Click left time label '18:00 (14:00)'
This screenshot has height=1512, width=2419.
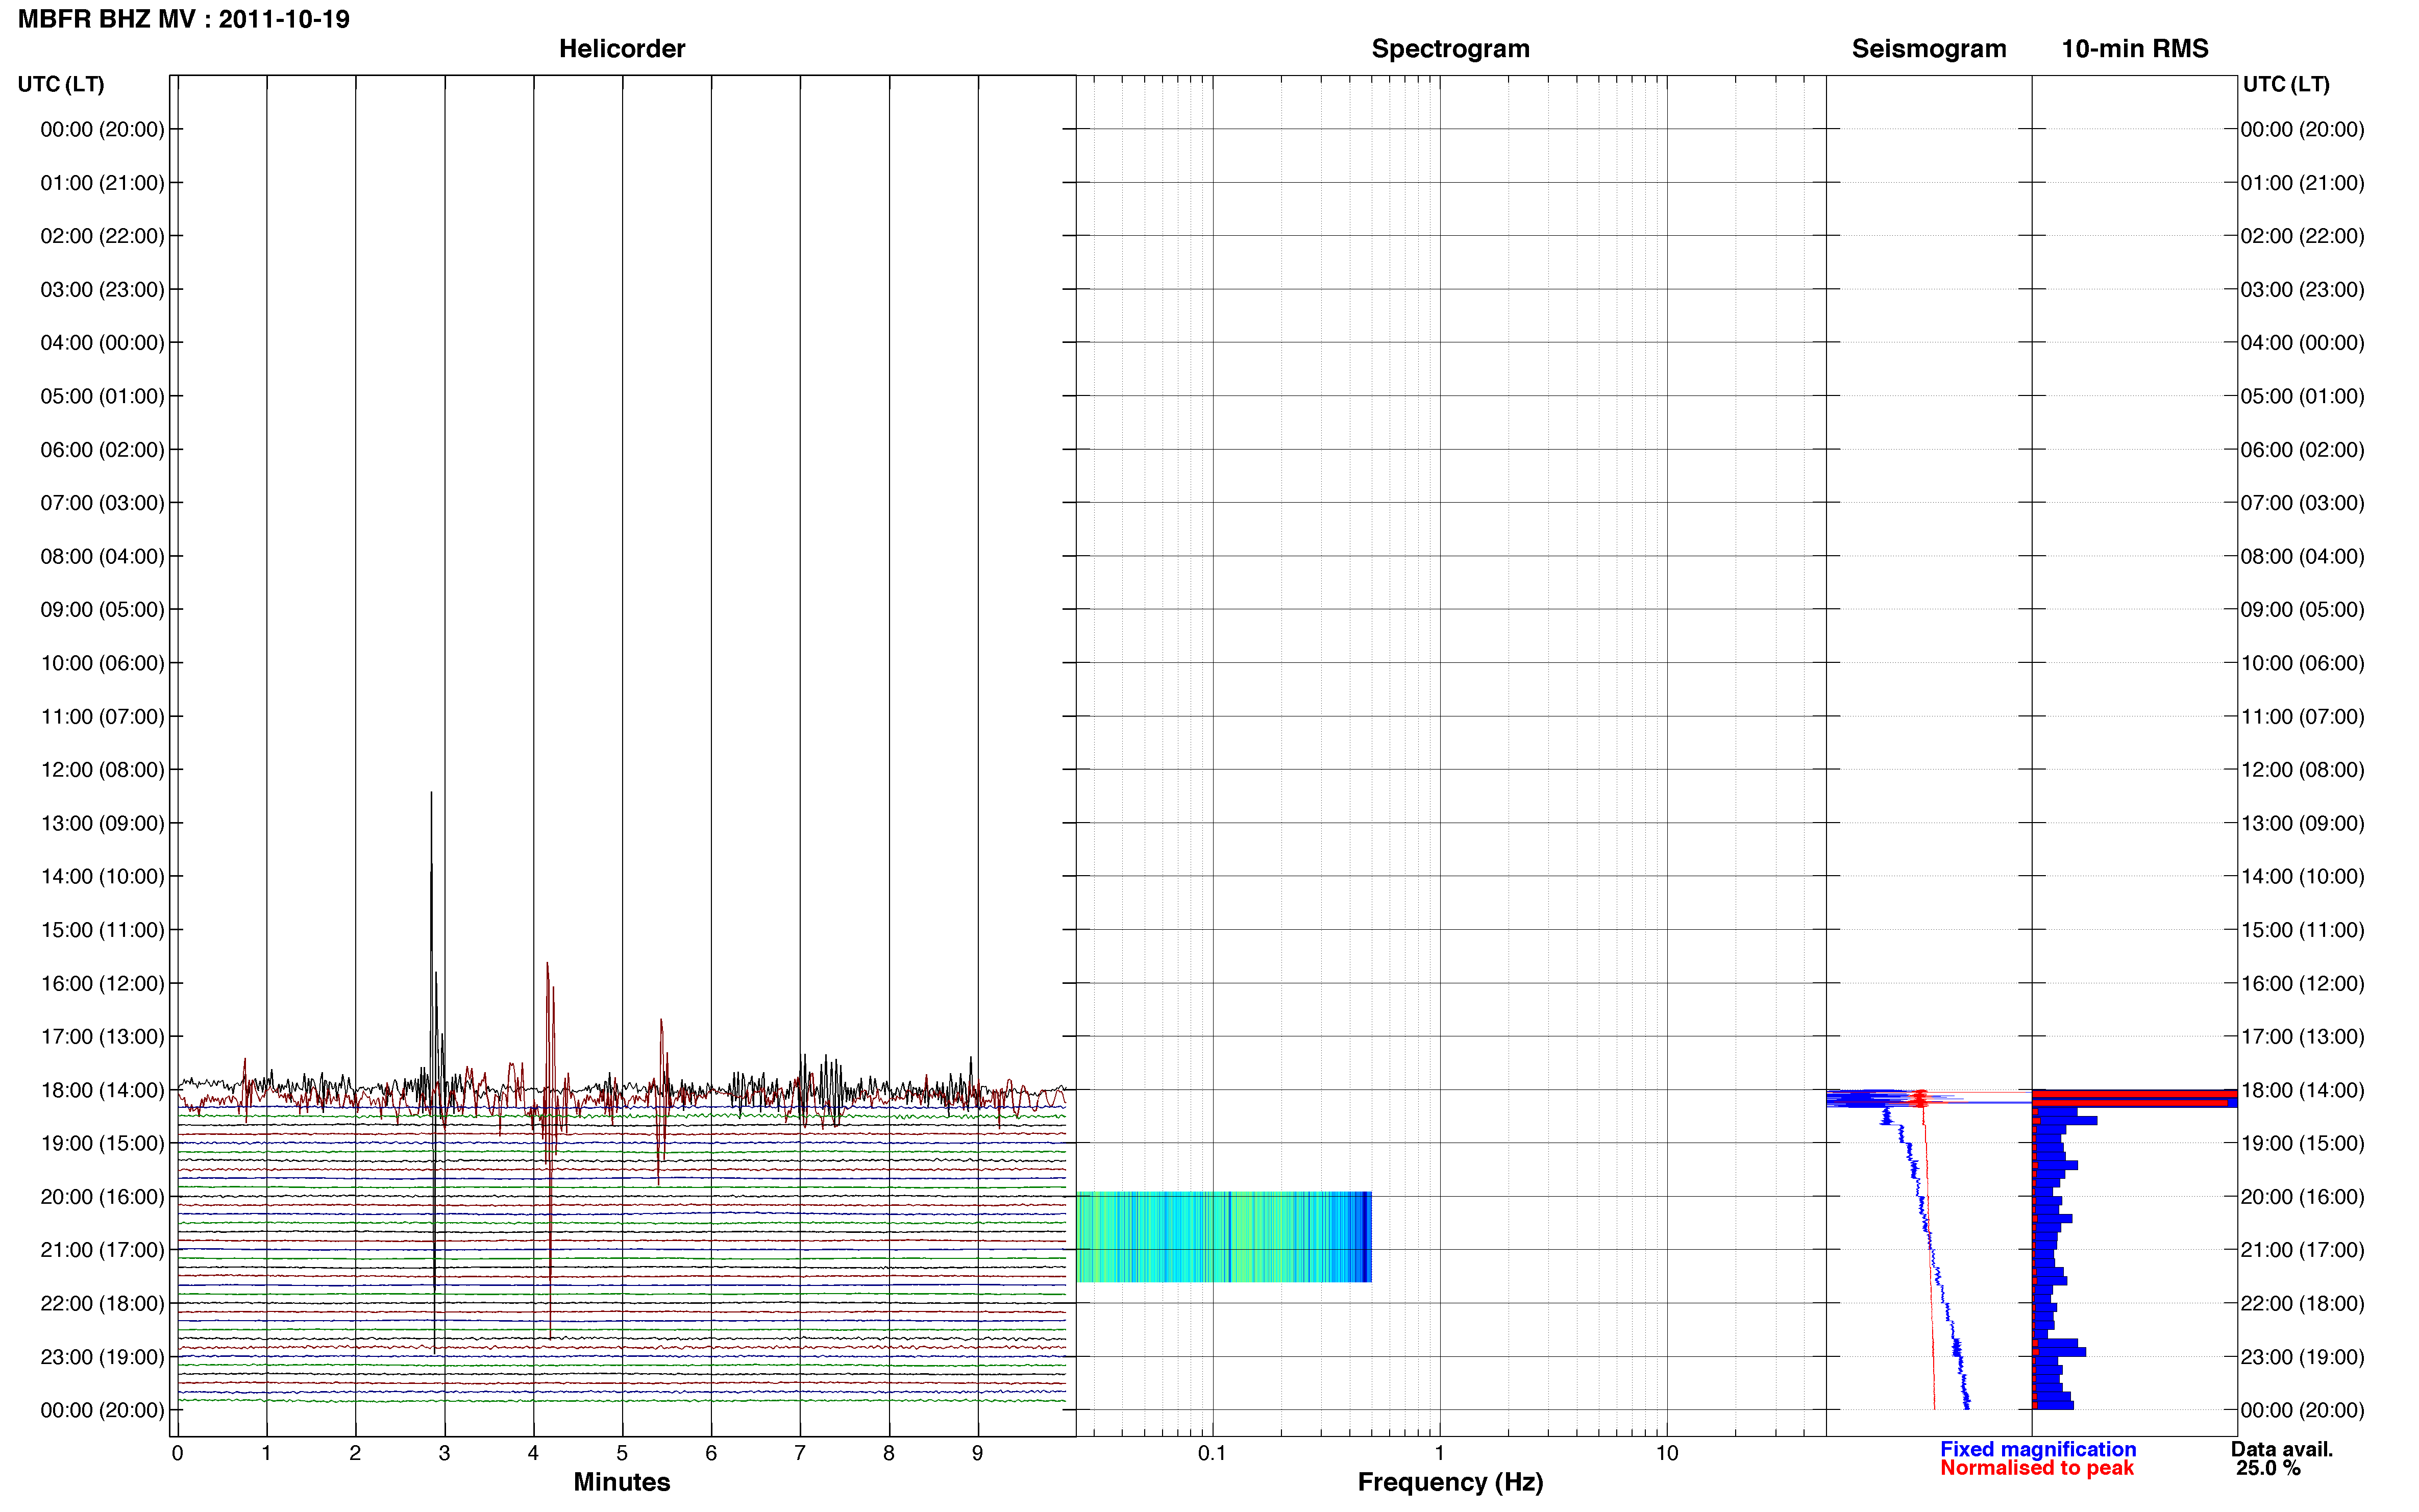tap(102, 1090)
